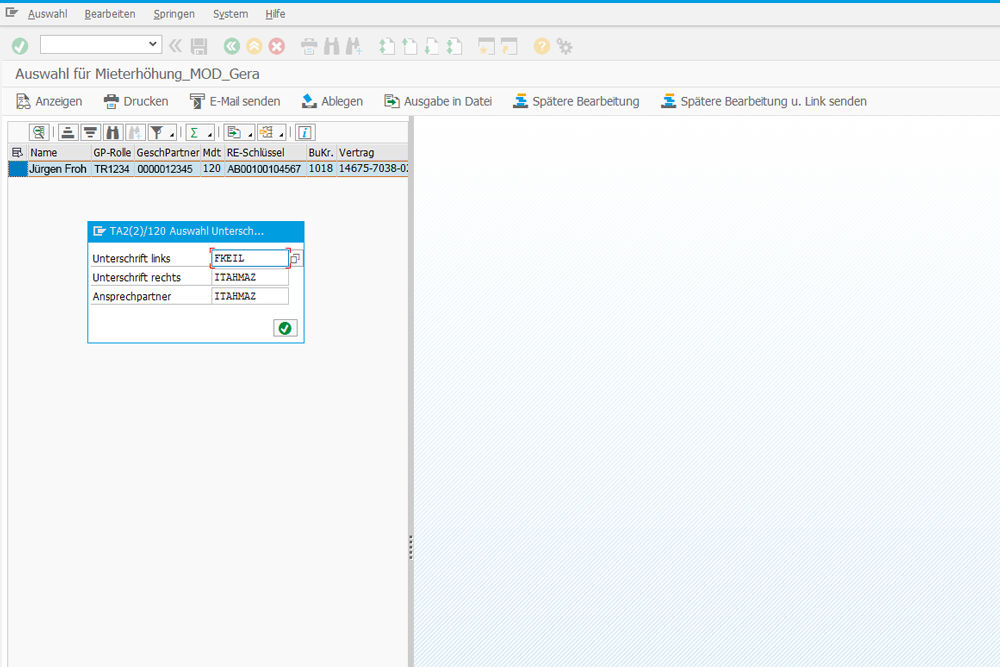
Task: Sort ascending using the ALV toolbar icon
Action: tap(67, 132)
